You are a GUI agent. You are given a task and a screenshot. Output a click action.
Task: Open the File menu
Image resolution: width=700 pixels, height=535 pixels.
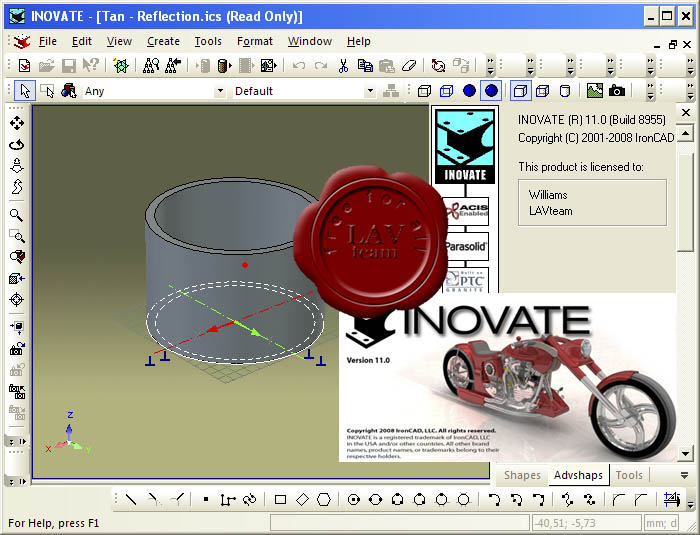(x=47, y=42)
